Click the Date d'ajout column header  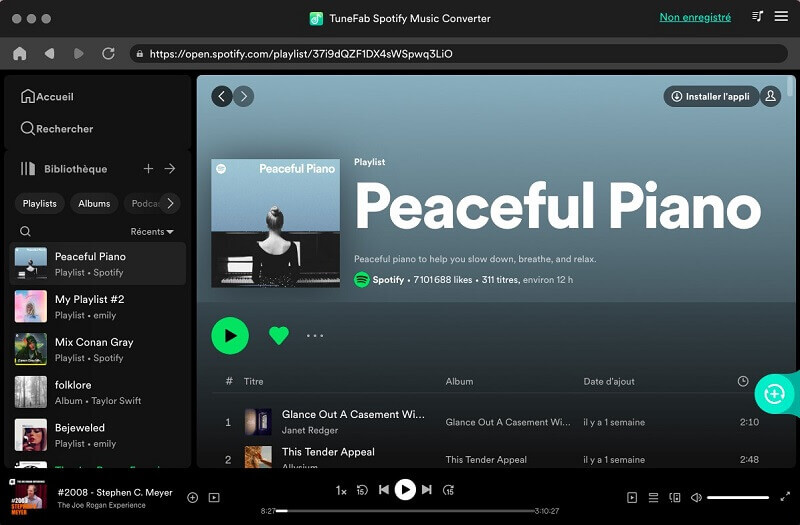click(609, 381)
